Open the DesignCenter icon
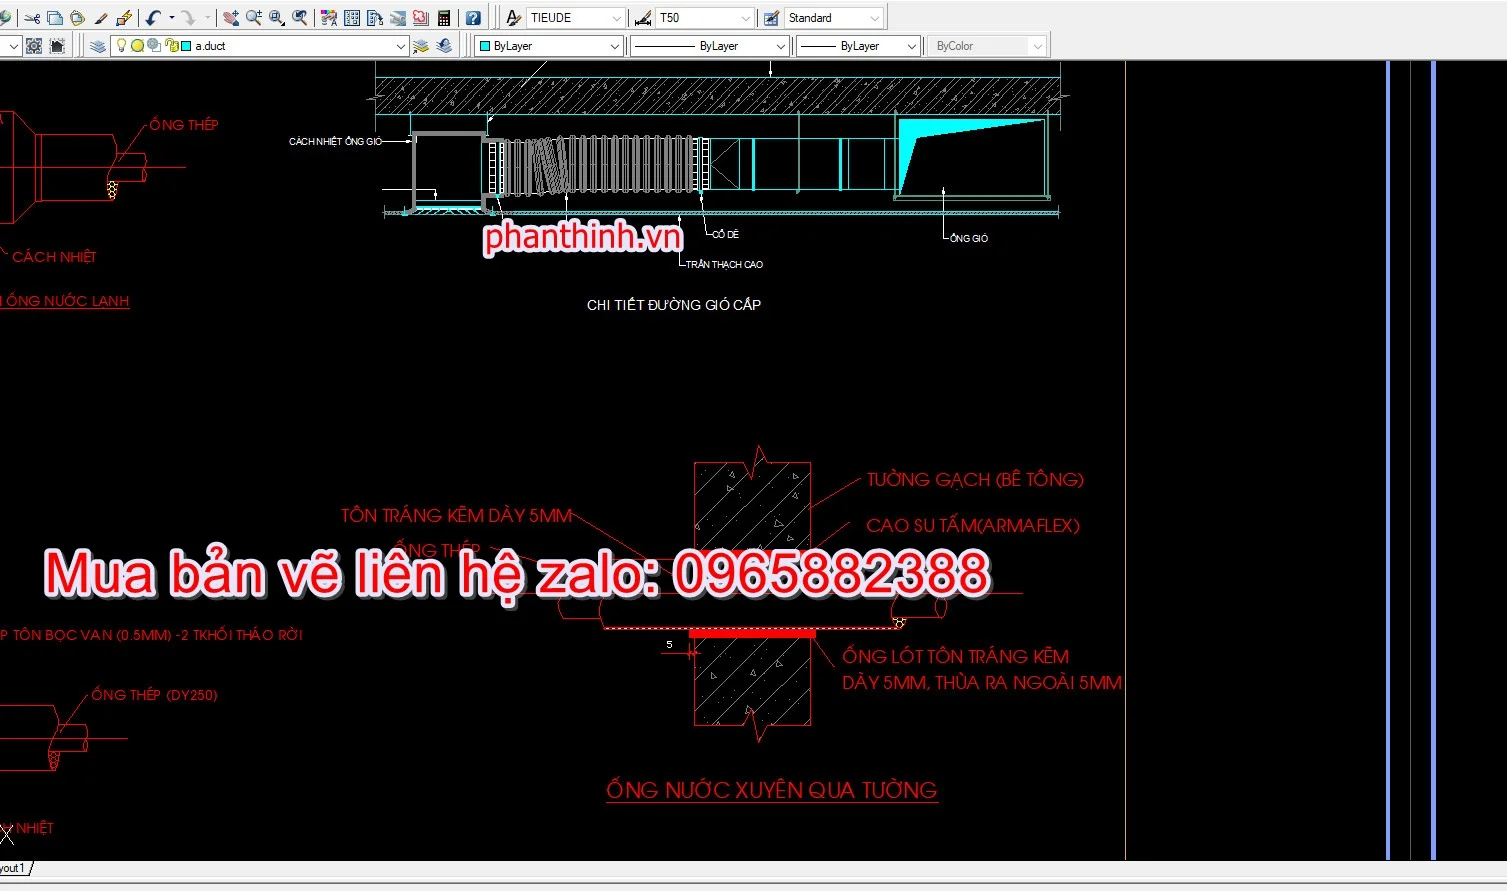This screenshot has height=891, width=1507. click(x=352, y=18)
